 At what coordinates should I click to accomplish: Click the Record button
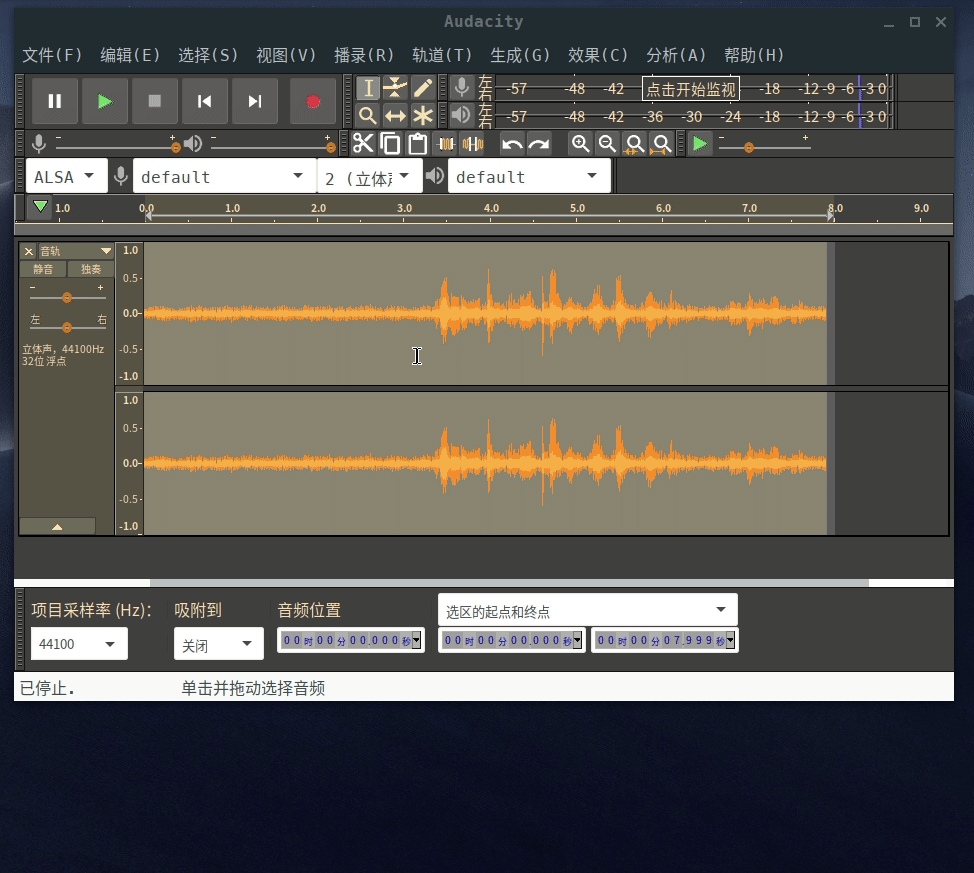point(312,101)
